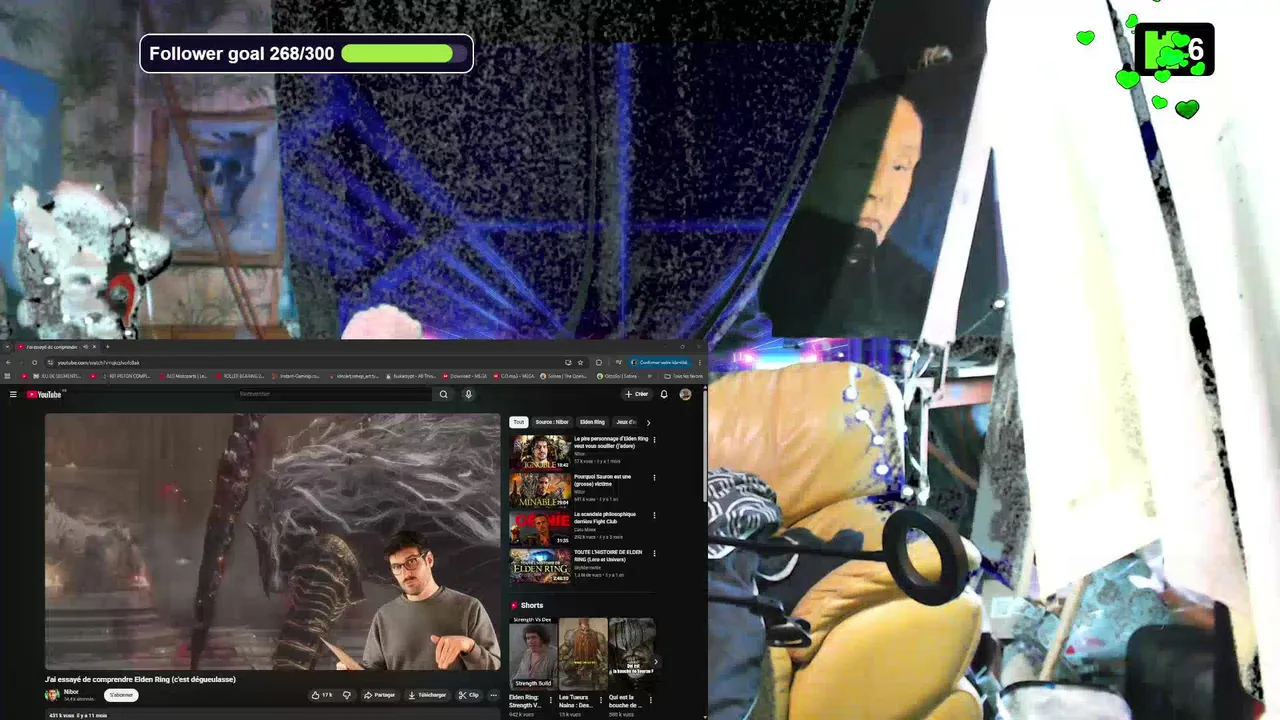Open options menu for TOUTE L'HISTOIRE video

tap(654, 553)
